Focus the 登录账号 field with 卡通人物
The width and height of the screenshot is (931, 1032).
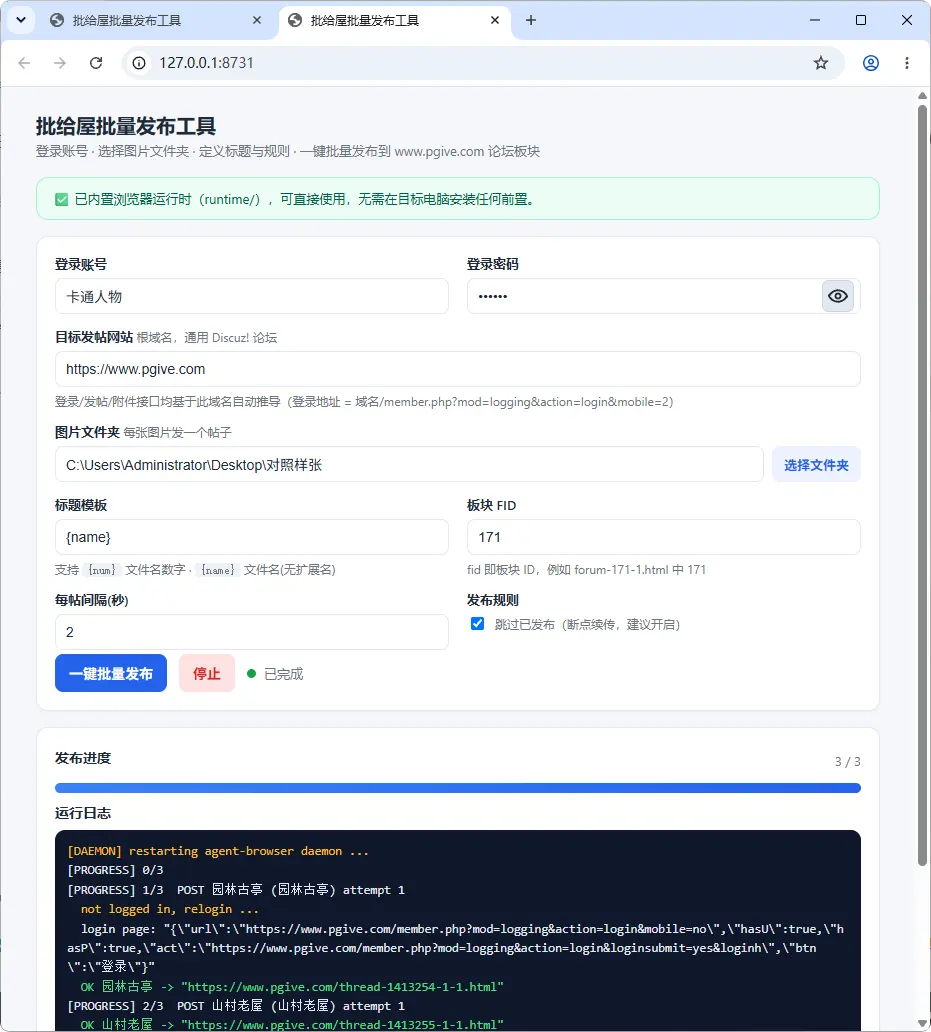(251, 296)
